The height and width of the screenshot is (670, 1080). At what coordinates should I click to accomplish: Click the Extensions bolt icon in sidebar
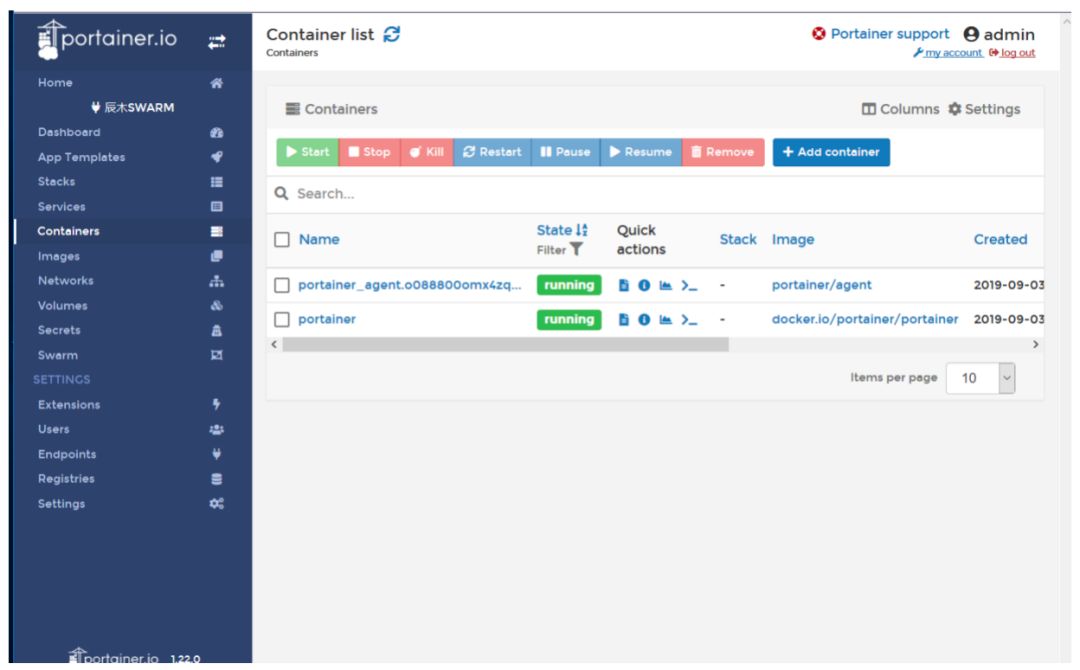click(216, 404)
